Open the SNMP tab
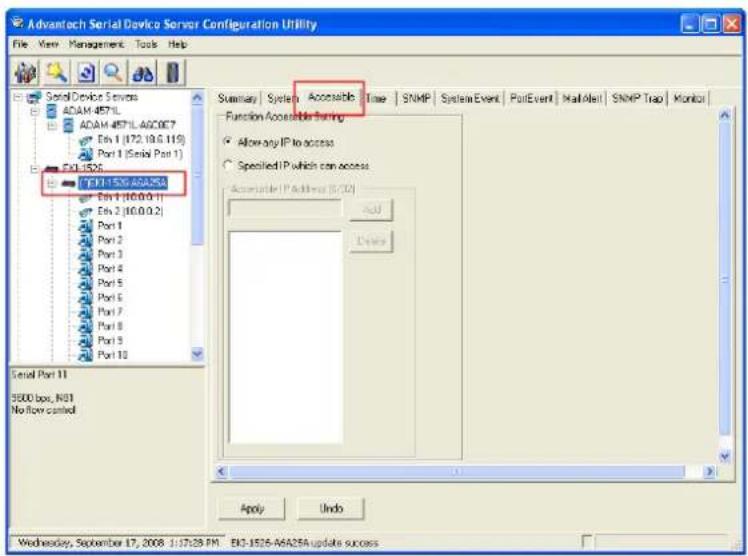 416,99
